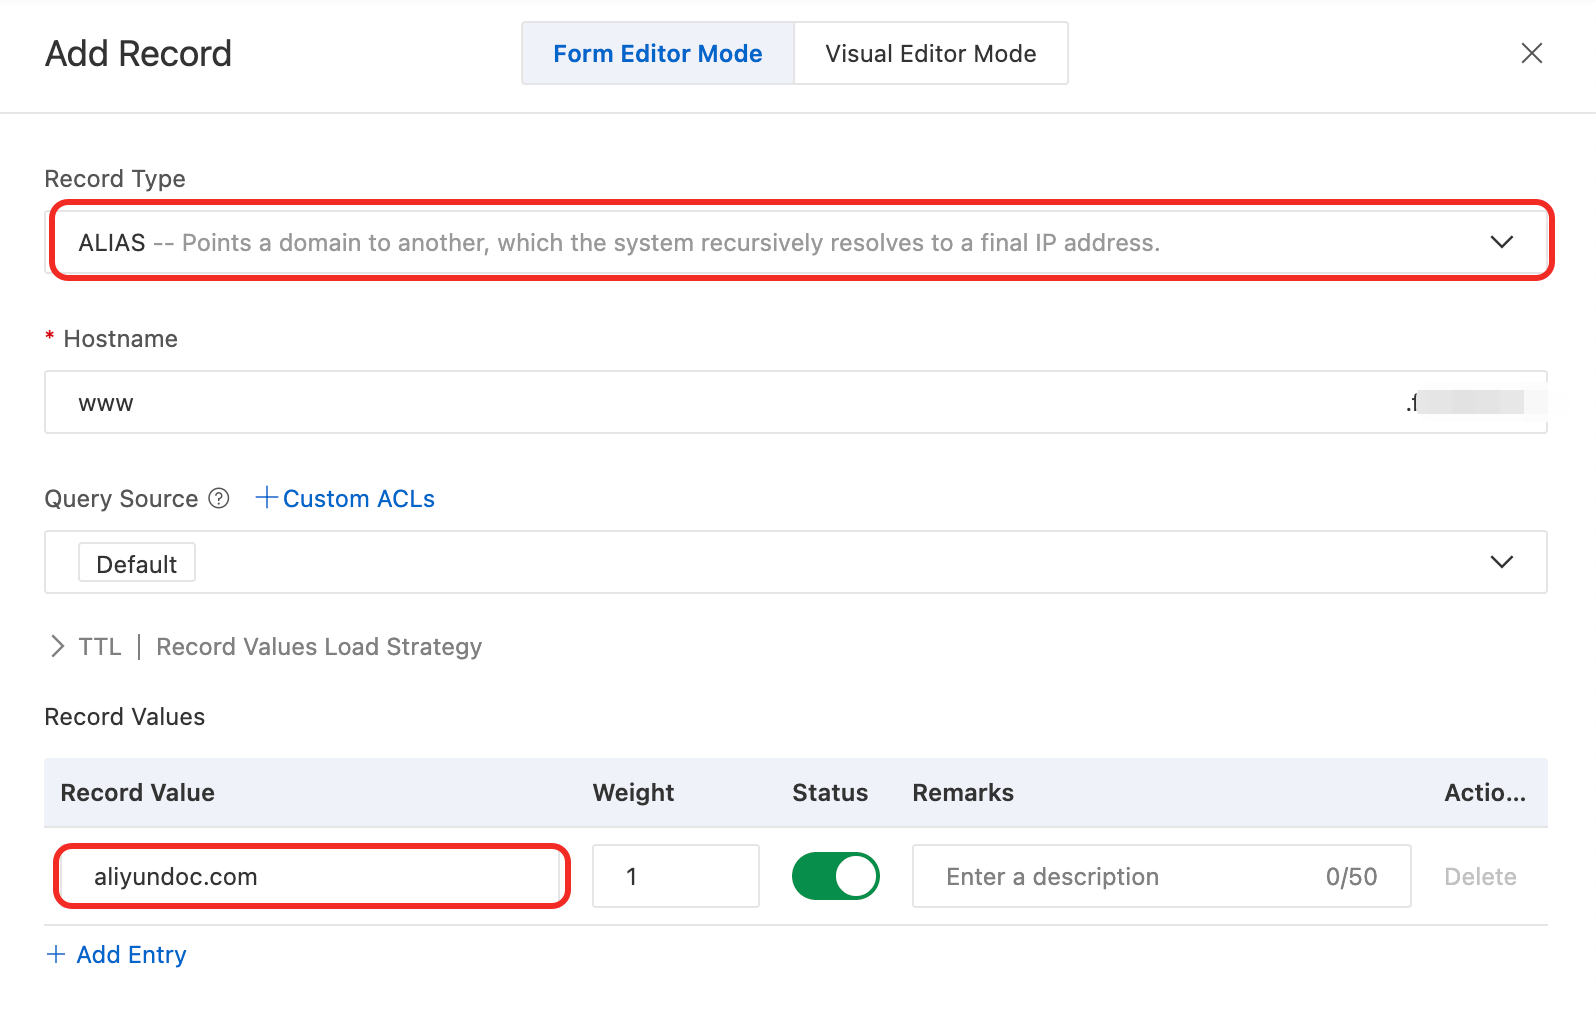The height and width of the screenshot is (1016, 1596).
Task: Click the Query Source help icon
Action: [x=219, y=498]
